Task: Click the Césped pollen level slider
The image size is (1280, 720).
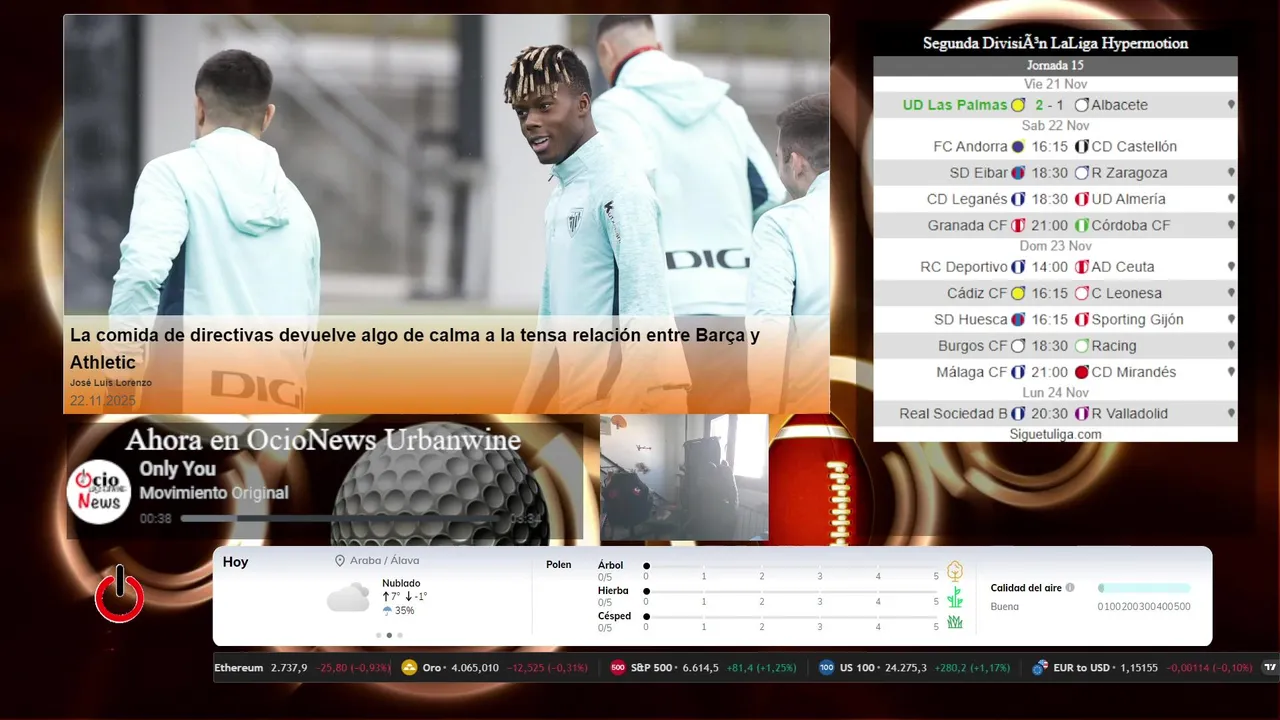Action: click(x=791, y=617)
